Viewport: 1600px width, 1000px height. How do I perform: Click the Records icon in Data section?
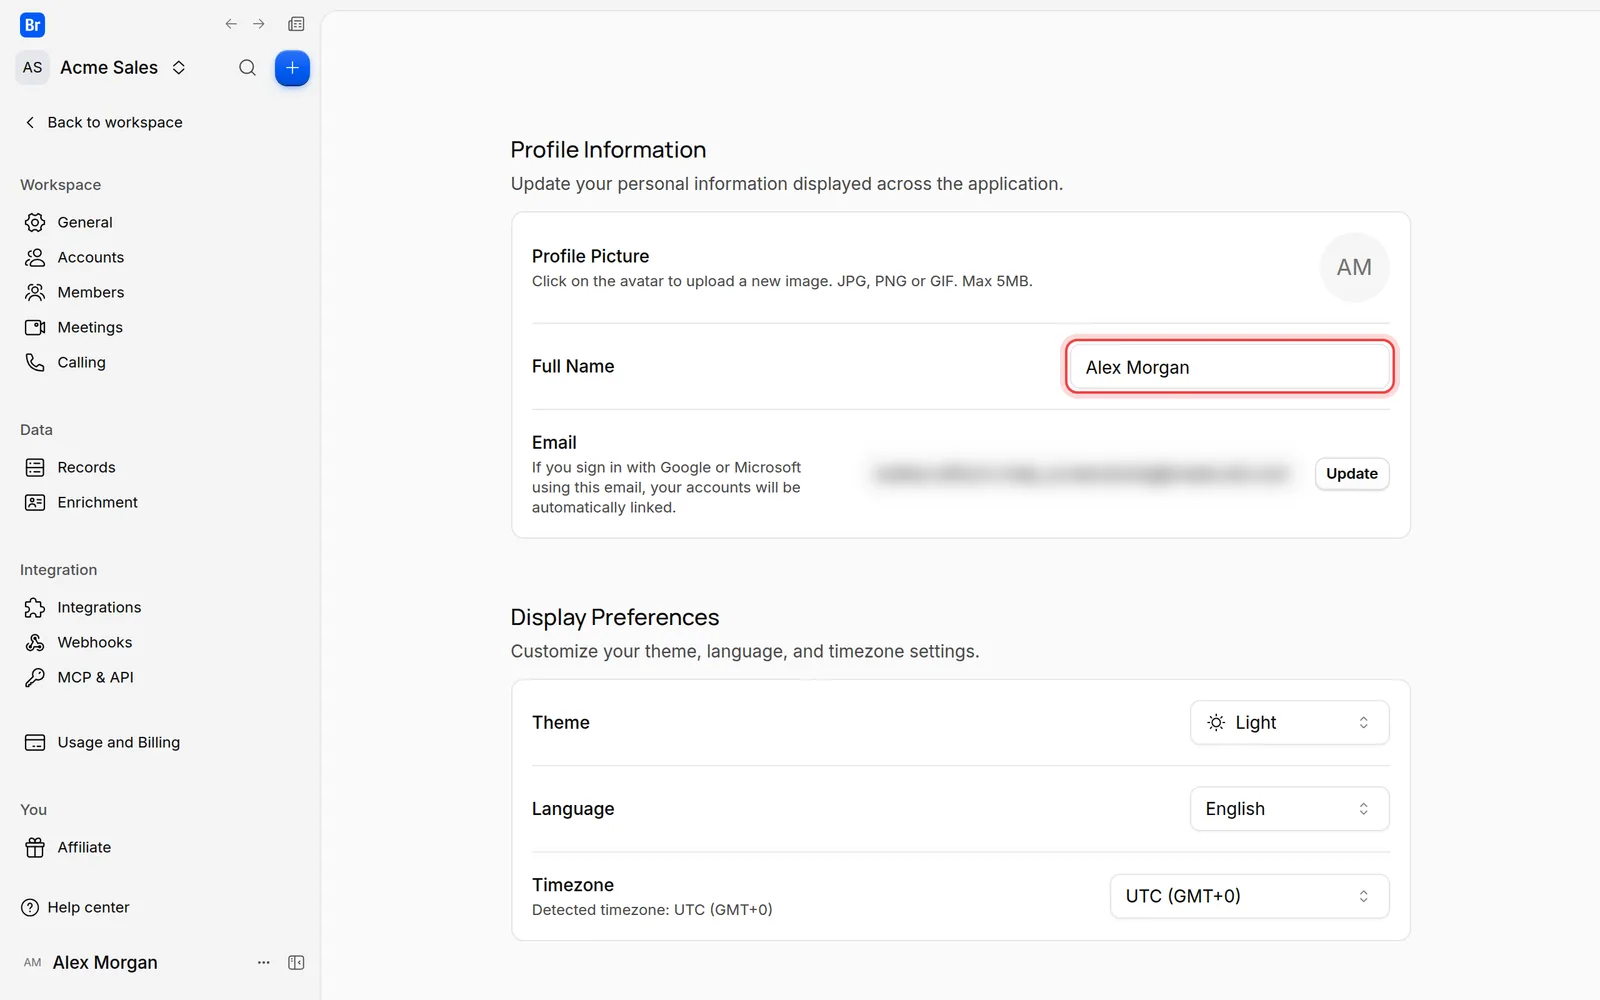(35, 467)
